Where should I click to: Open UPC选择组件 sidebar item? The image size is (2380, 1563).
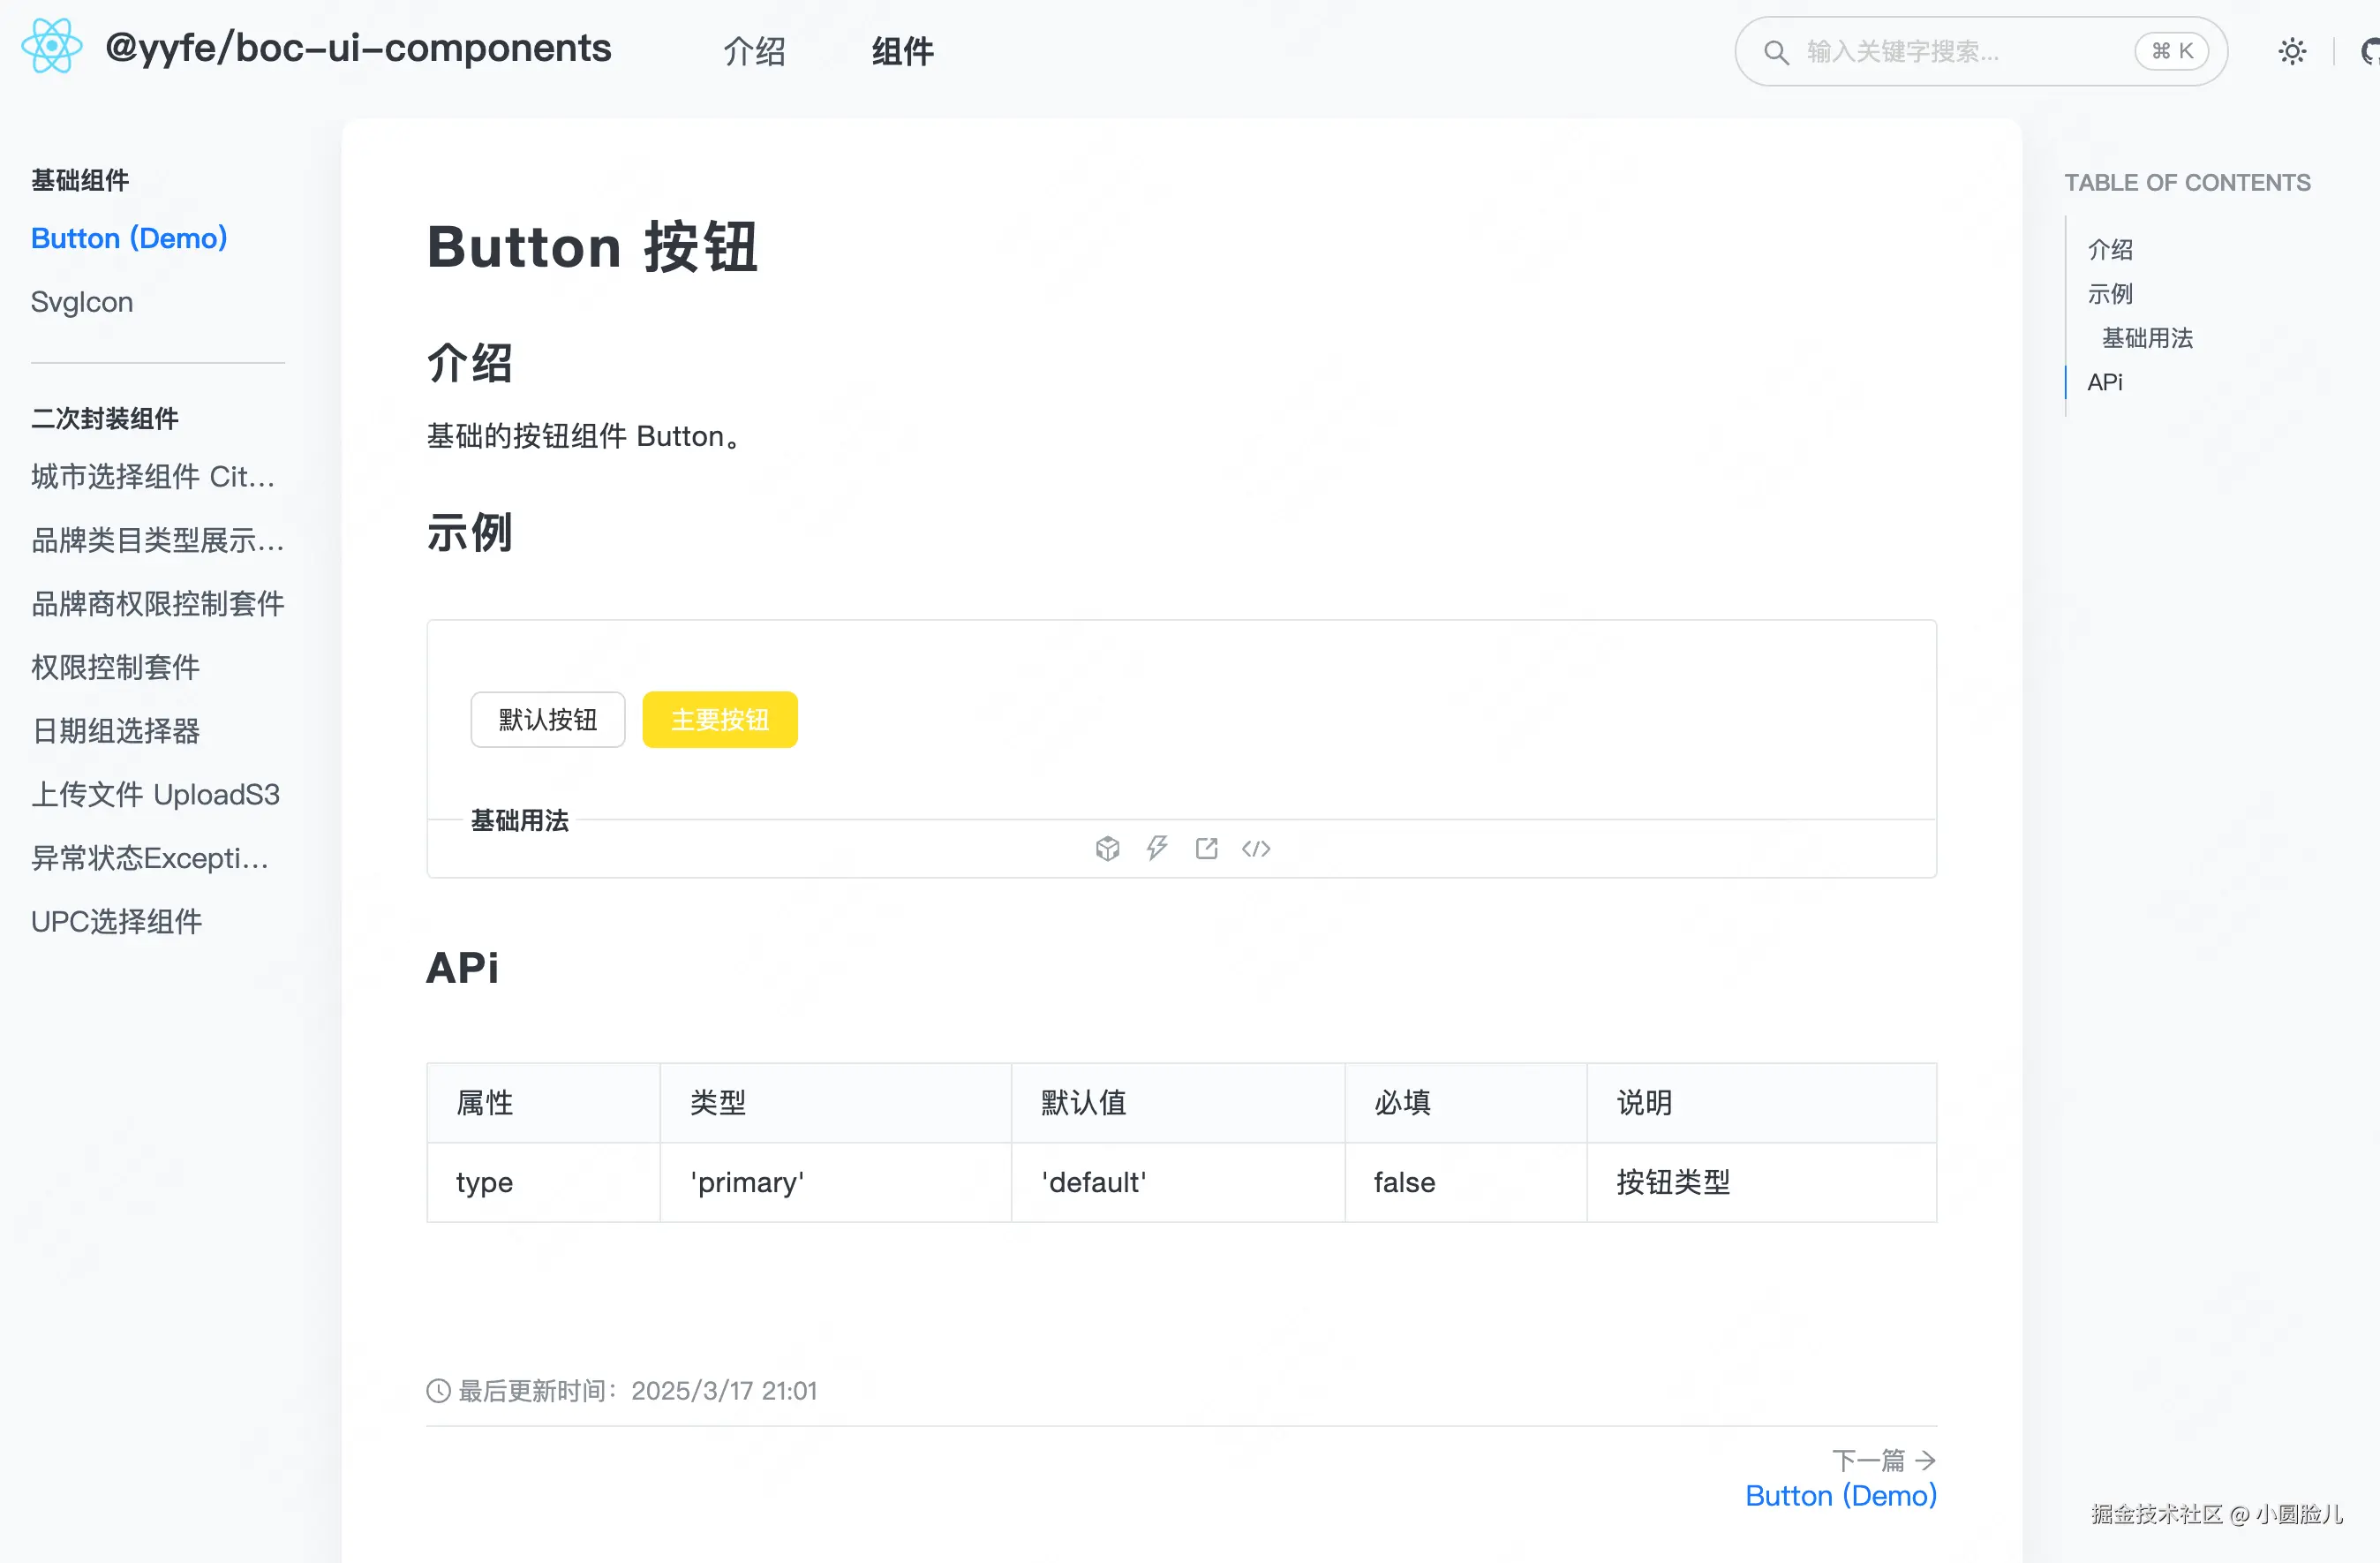point(116,921)
